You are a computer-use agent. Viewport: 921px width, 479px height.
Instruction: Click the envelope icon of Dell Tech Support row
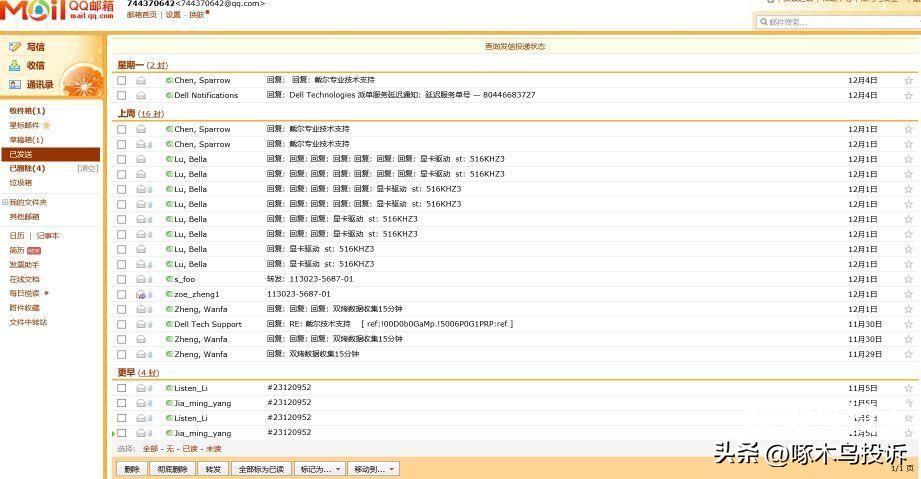pos(141,324)
